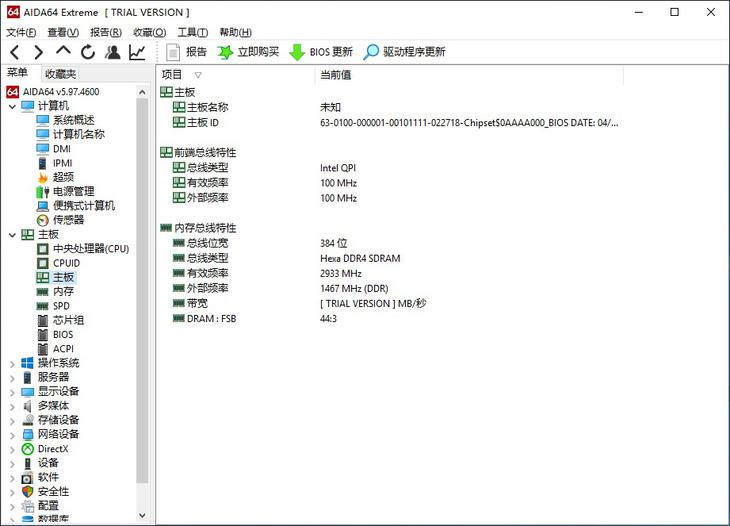Expand the 安全性 tree node
Viewport: 730px width, 526px height.
click(13, 492)
